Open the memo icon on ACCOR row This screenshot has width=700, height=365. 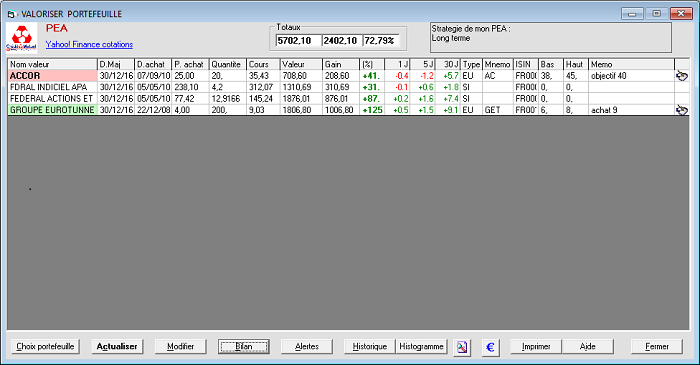682,76
